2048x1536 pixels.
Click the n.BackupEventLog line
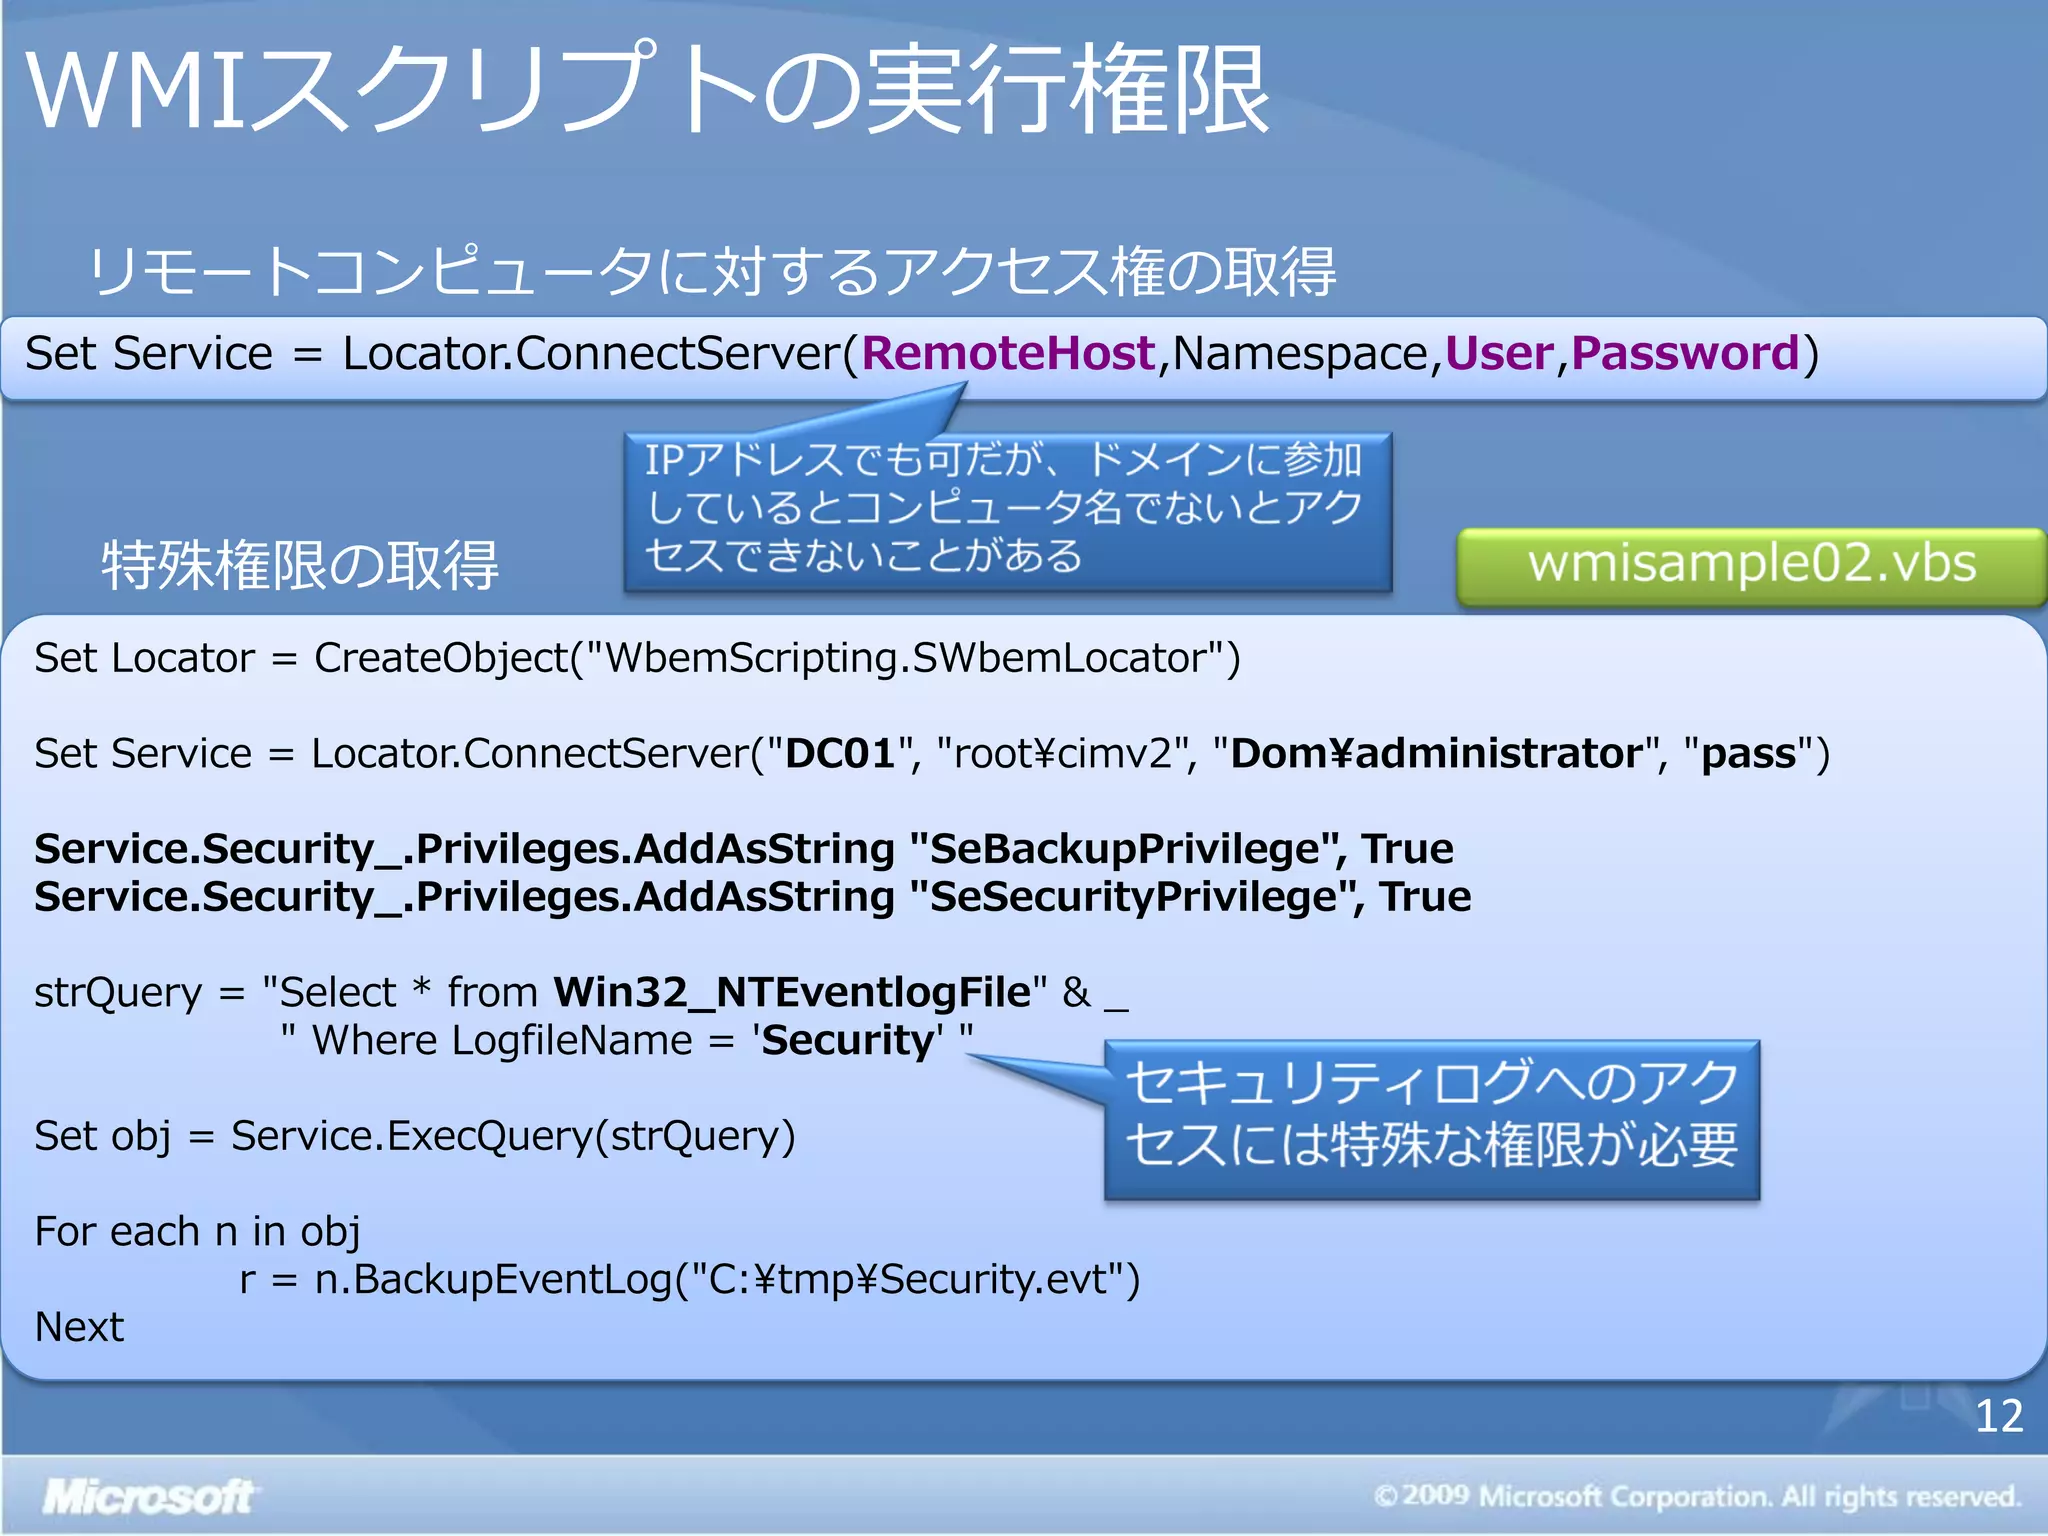click(x=690, y=1280)
